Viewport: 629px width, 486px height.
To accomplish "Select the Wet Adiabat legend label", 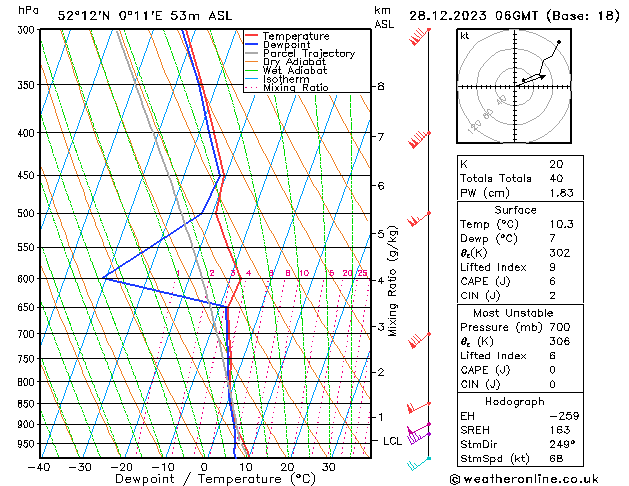I will (x=295, y=70).
